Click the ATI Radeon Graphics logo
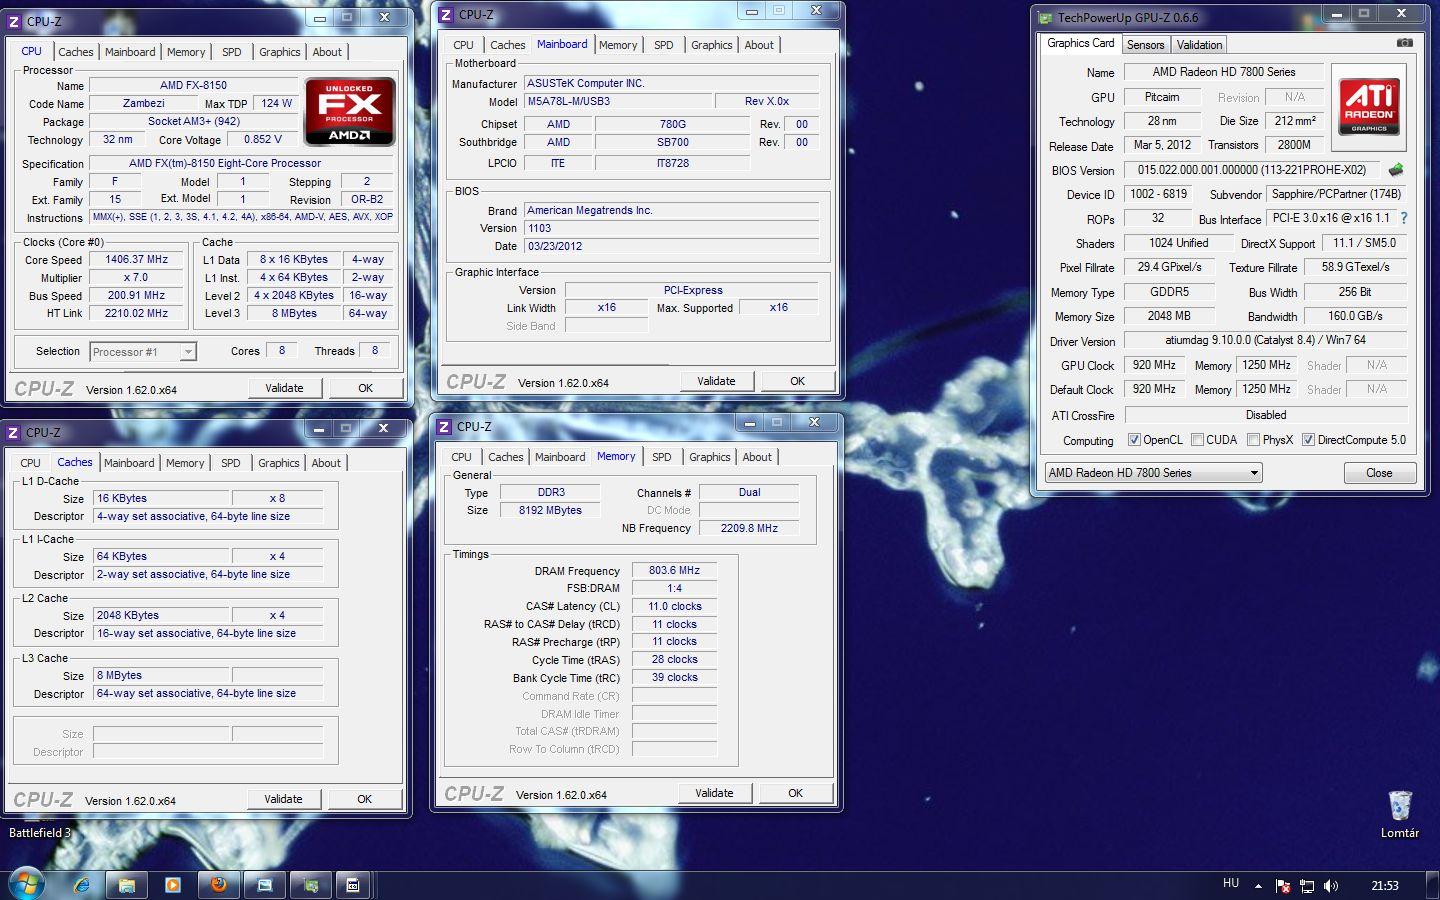The image size is (1440, 900). tap(1369, 108)
